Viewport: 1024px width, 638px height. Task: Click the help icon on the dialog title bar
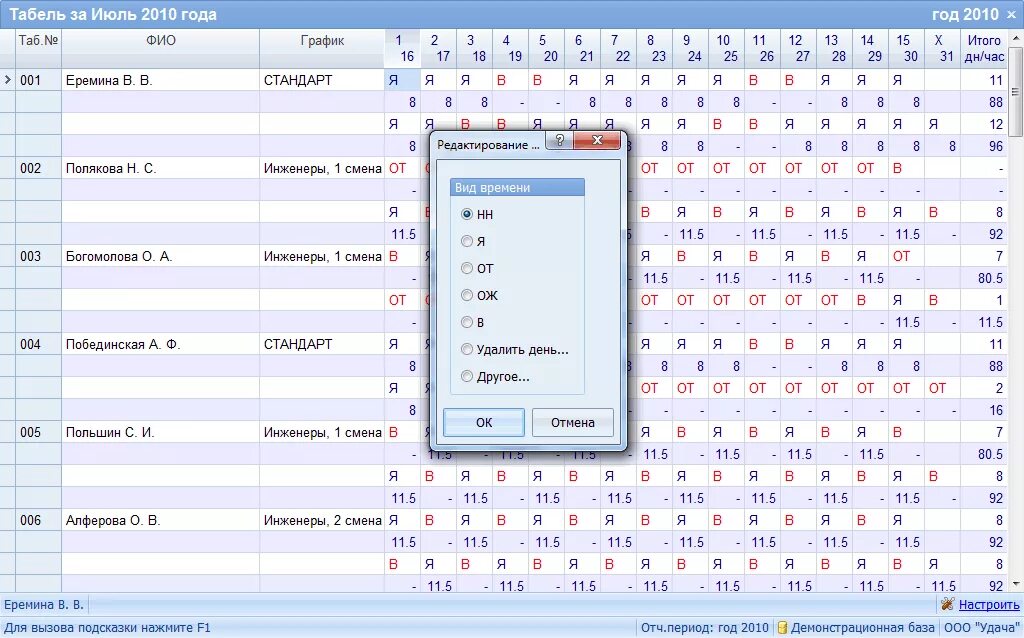point(560,141)
